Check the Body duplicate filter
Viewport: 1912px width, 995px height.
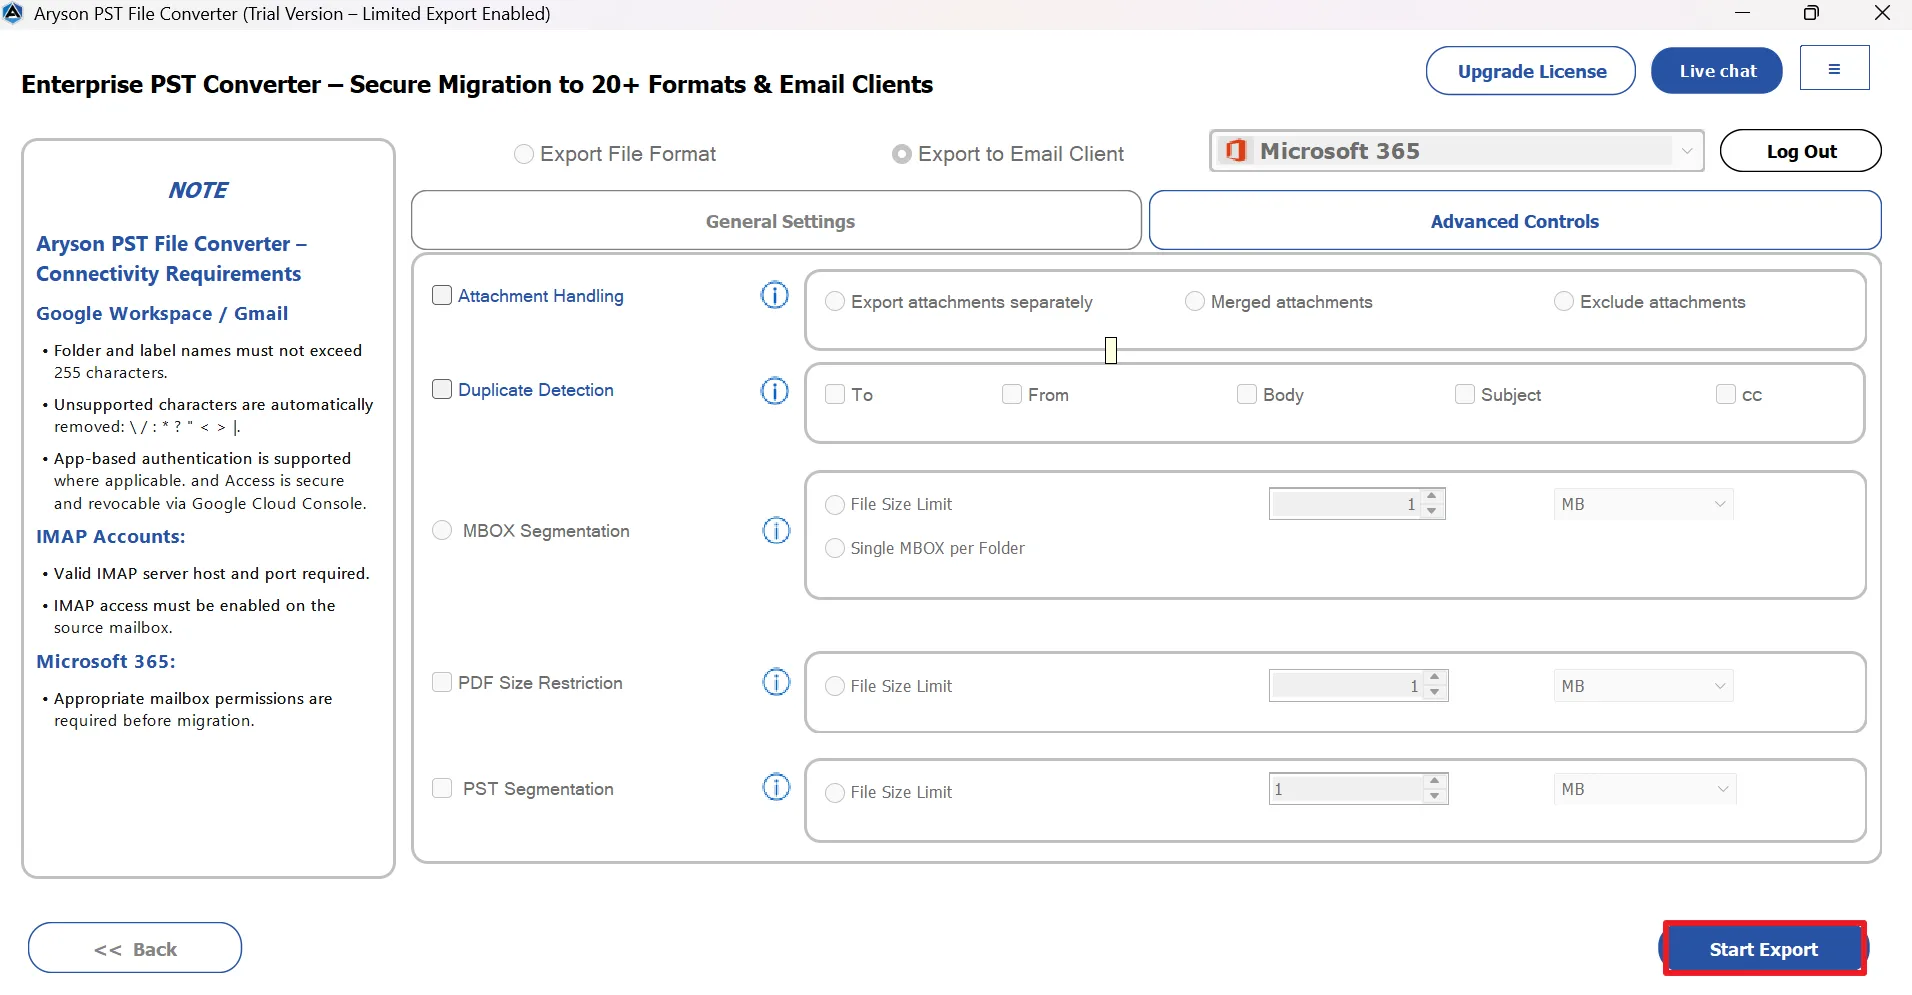1247,394
